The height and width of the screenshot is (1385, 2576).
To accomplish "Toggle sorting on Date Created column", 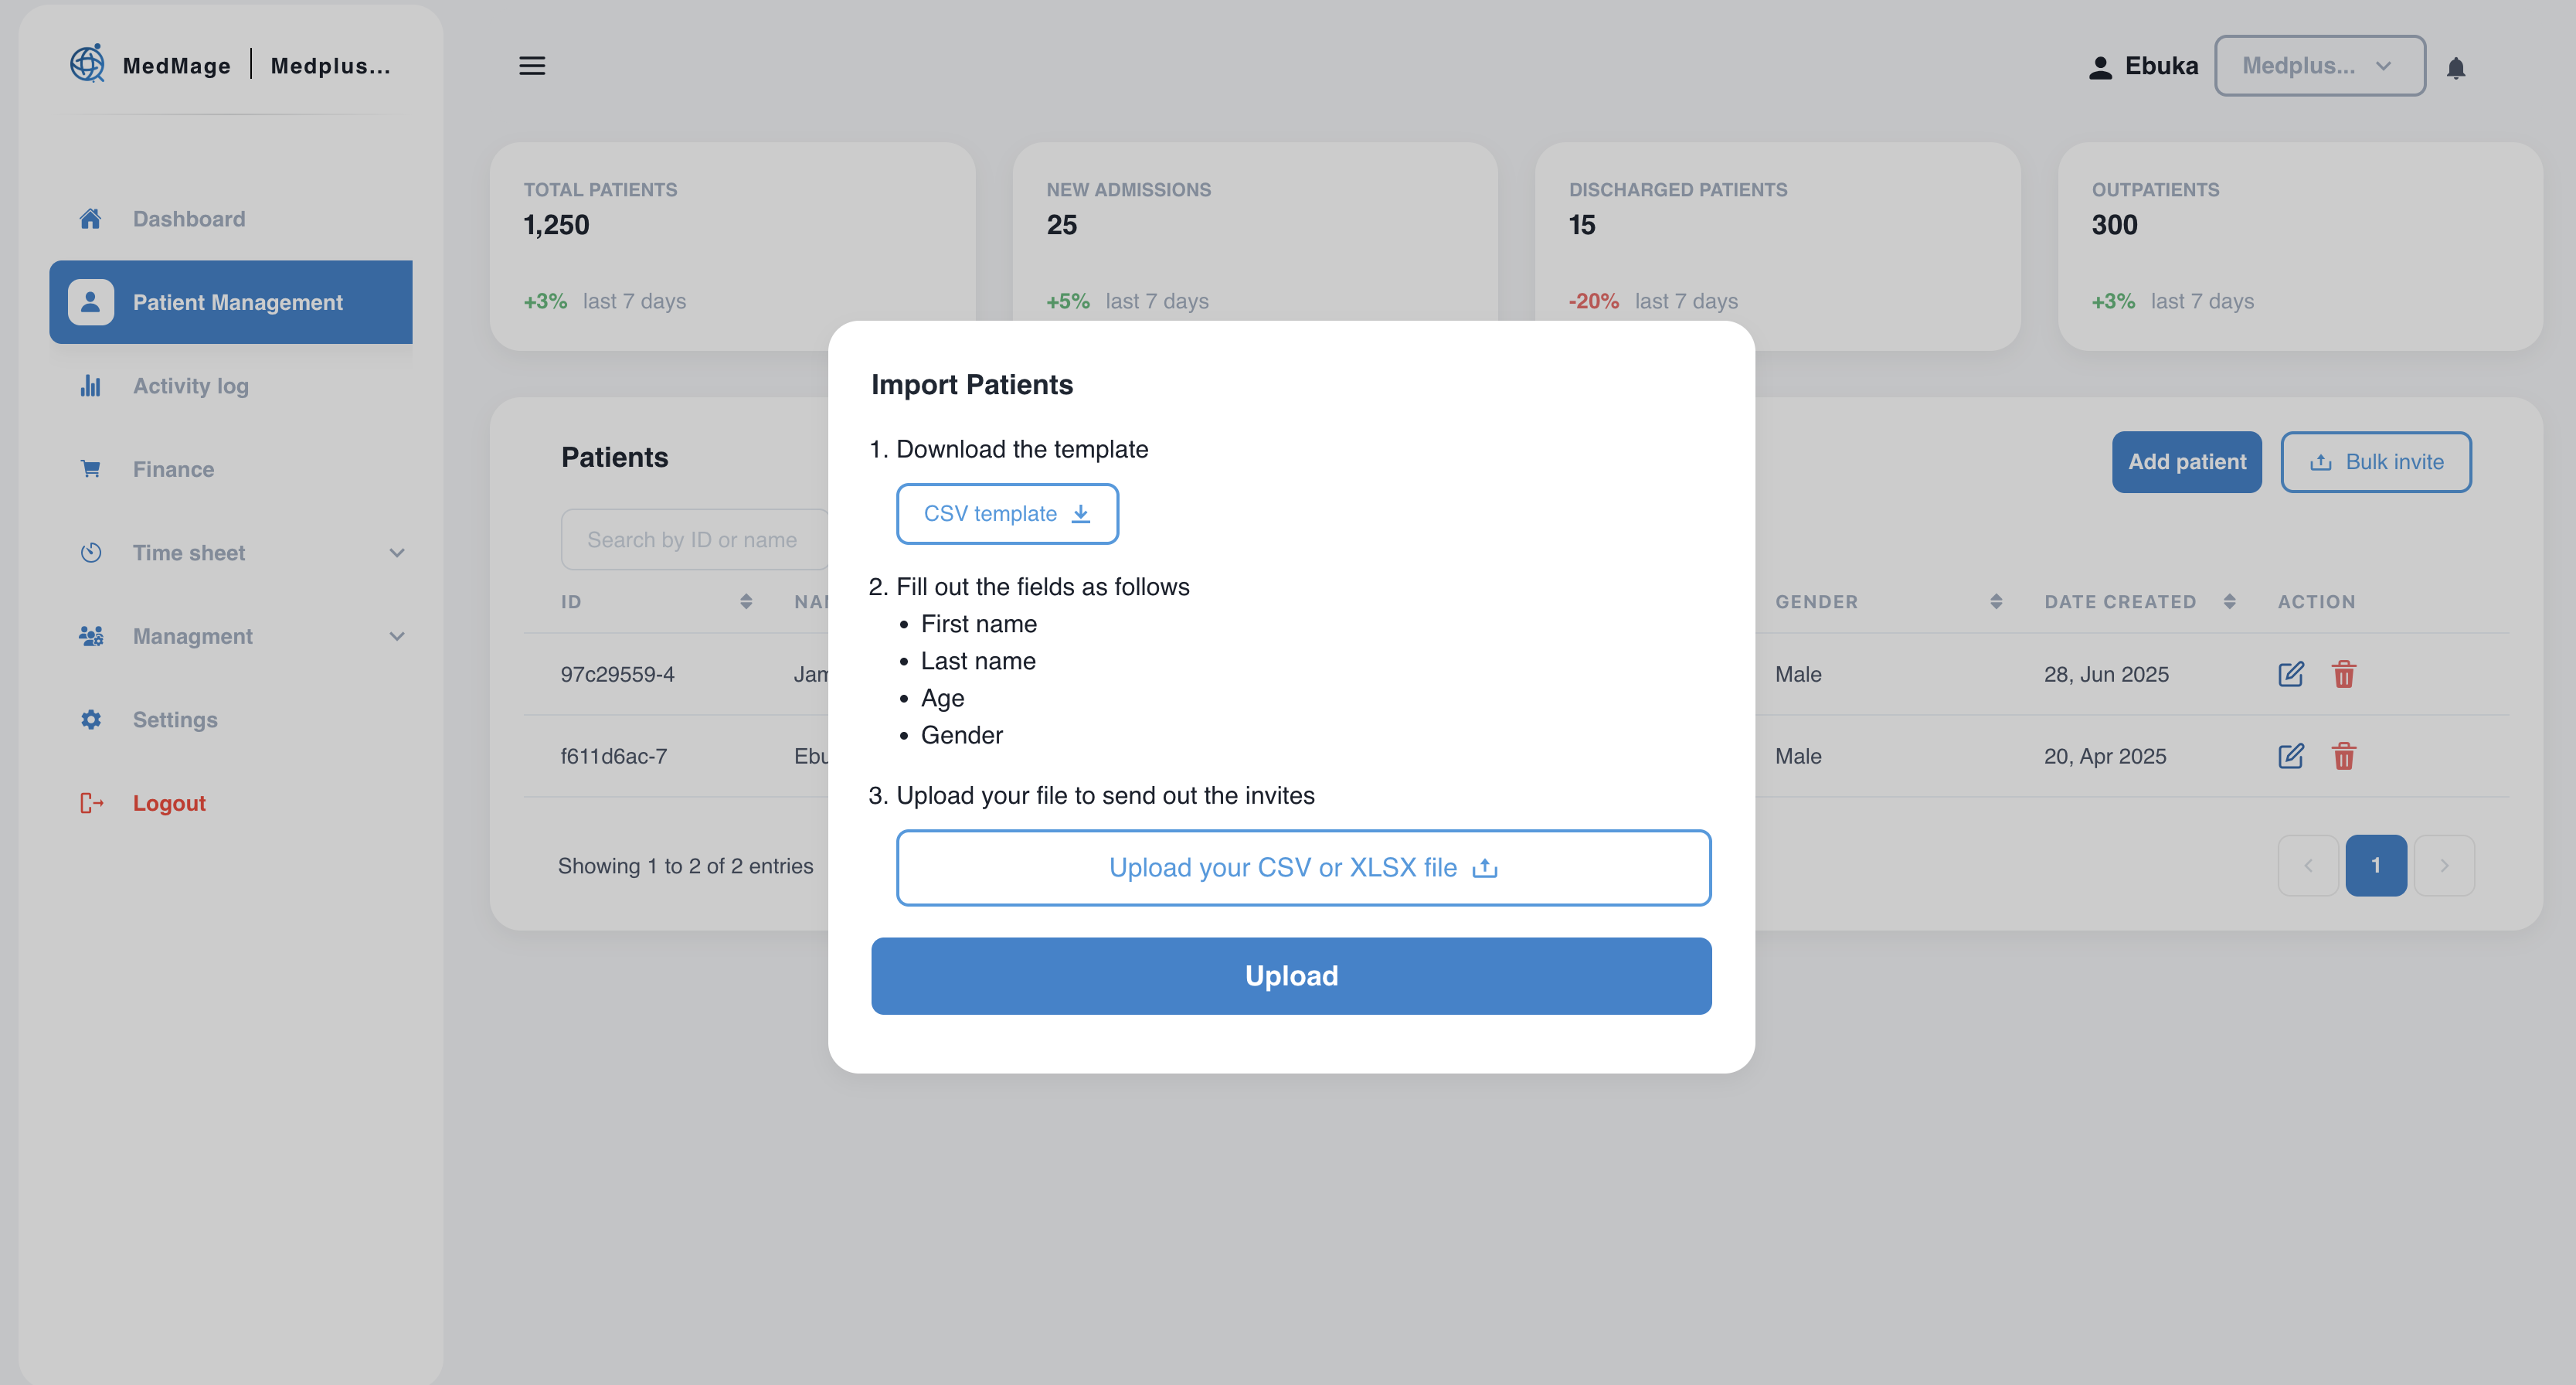I will [x=2229, y=601].
